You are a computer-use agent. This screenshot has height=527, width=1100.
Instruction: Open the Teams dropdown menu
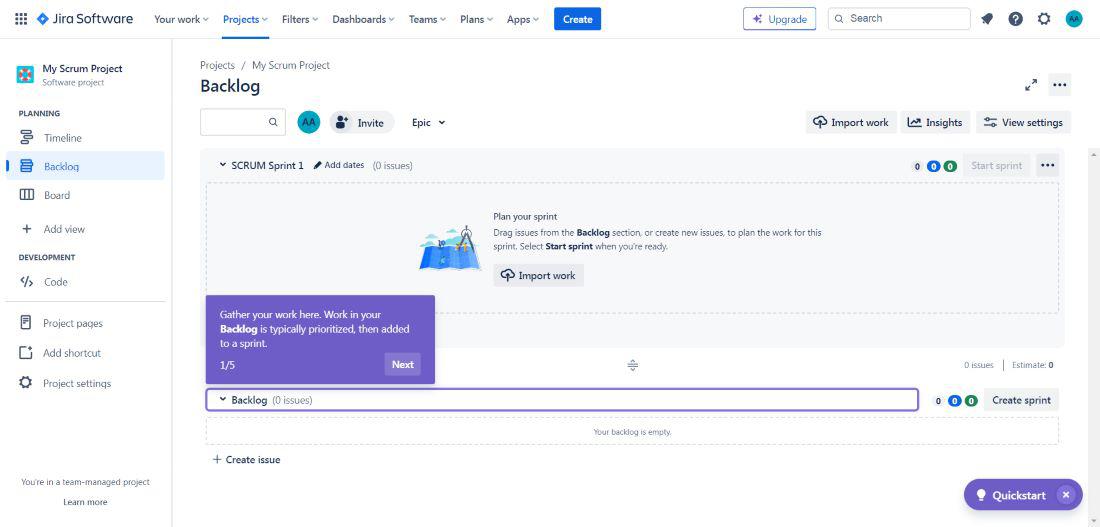pyautogui.click(x=427, y=19)
